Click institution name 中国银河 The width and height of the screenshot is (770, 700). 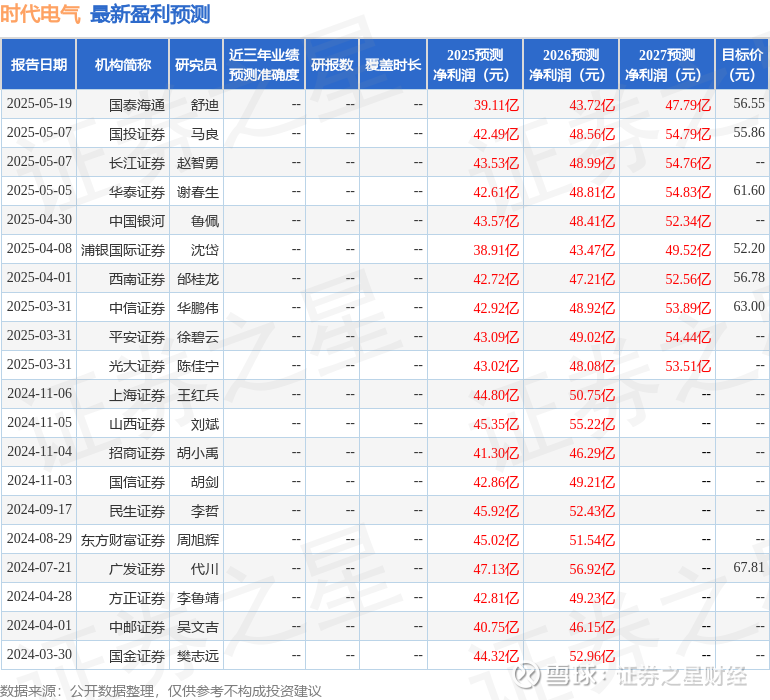click(137, 221)
